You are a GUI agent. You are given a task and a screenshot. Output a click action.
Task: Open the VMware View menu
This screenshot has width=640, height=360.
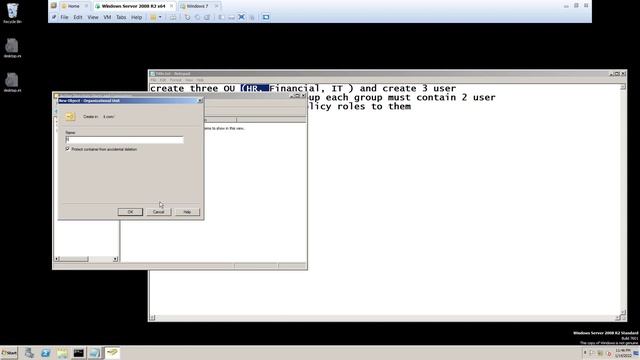click(x=93, y=17)
